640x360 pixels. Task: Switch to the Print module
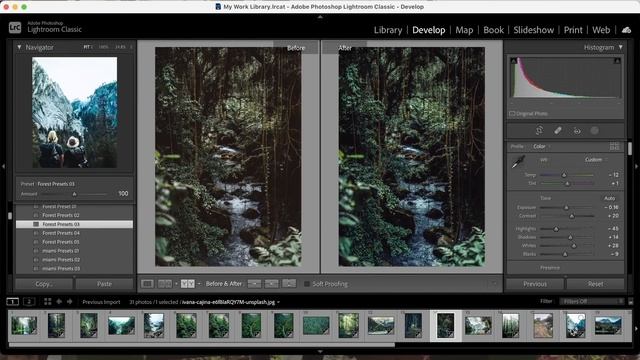[573, 30]
